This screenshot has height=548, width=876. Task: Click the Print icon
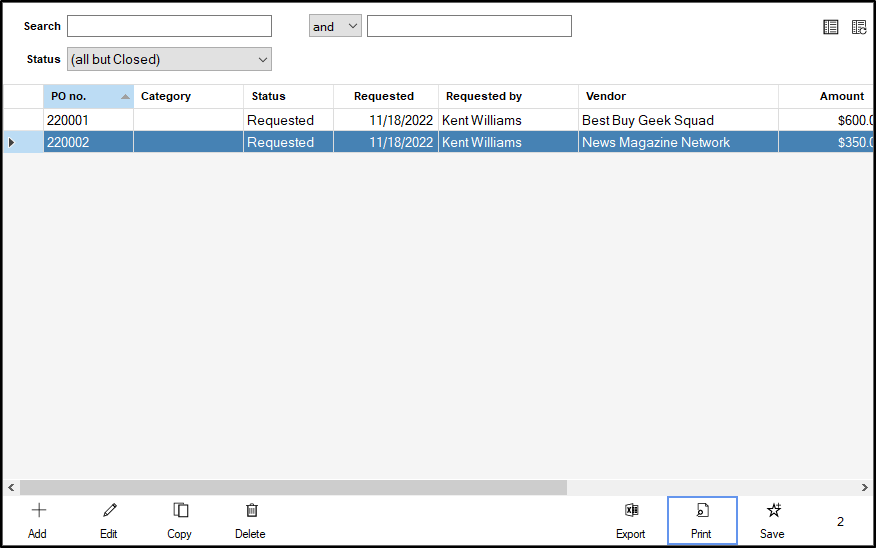(x=702, y=511)
